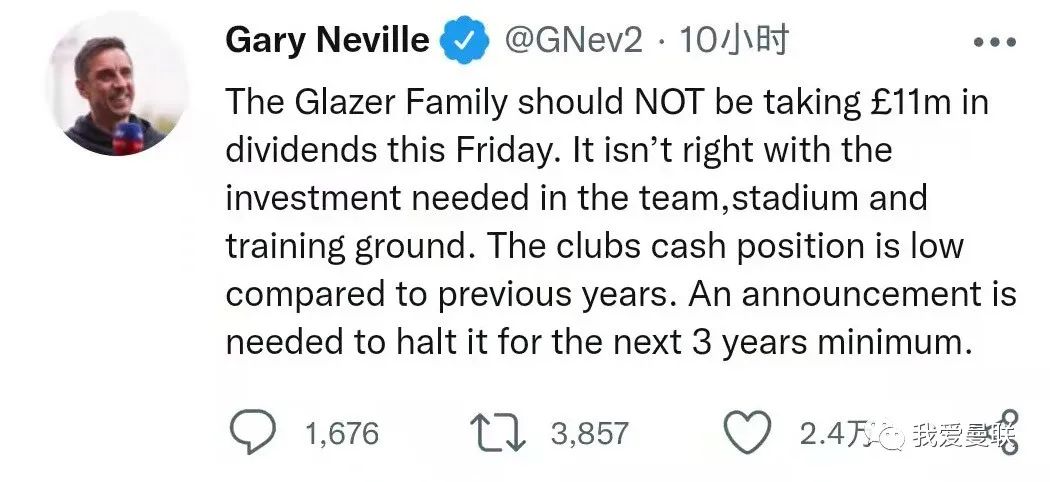
Task: Click the 1,676 replies count
Action: (342, 433)
